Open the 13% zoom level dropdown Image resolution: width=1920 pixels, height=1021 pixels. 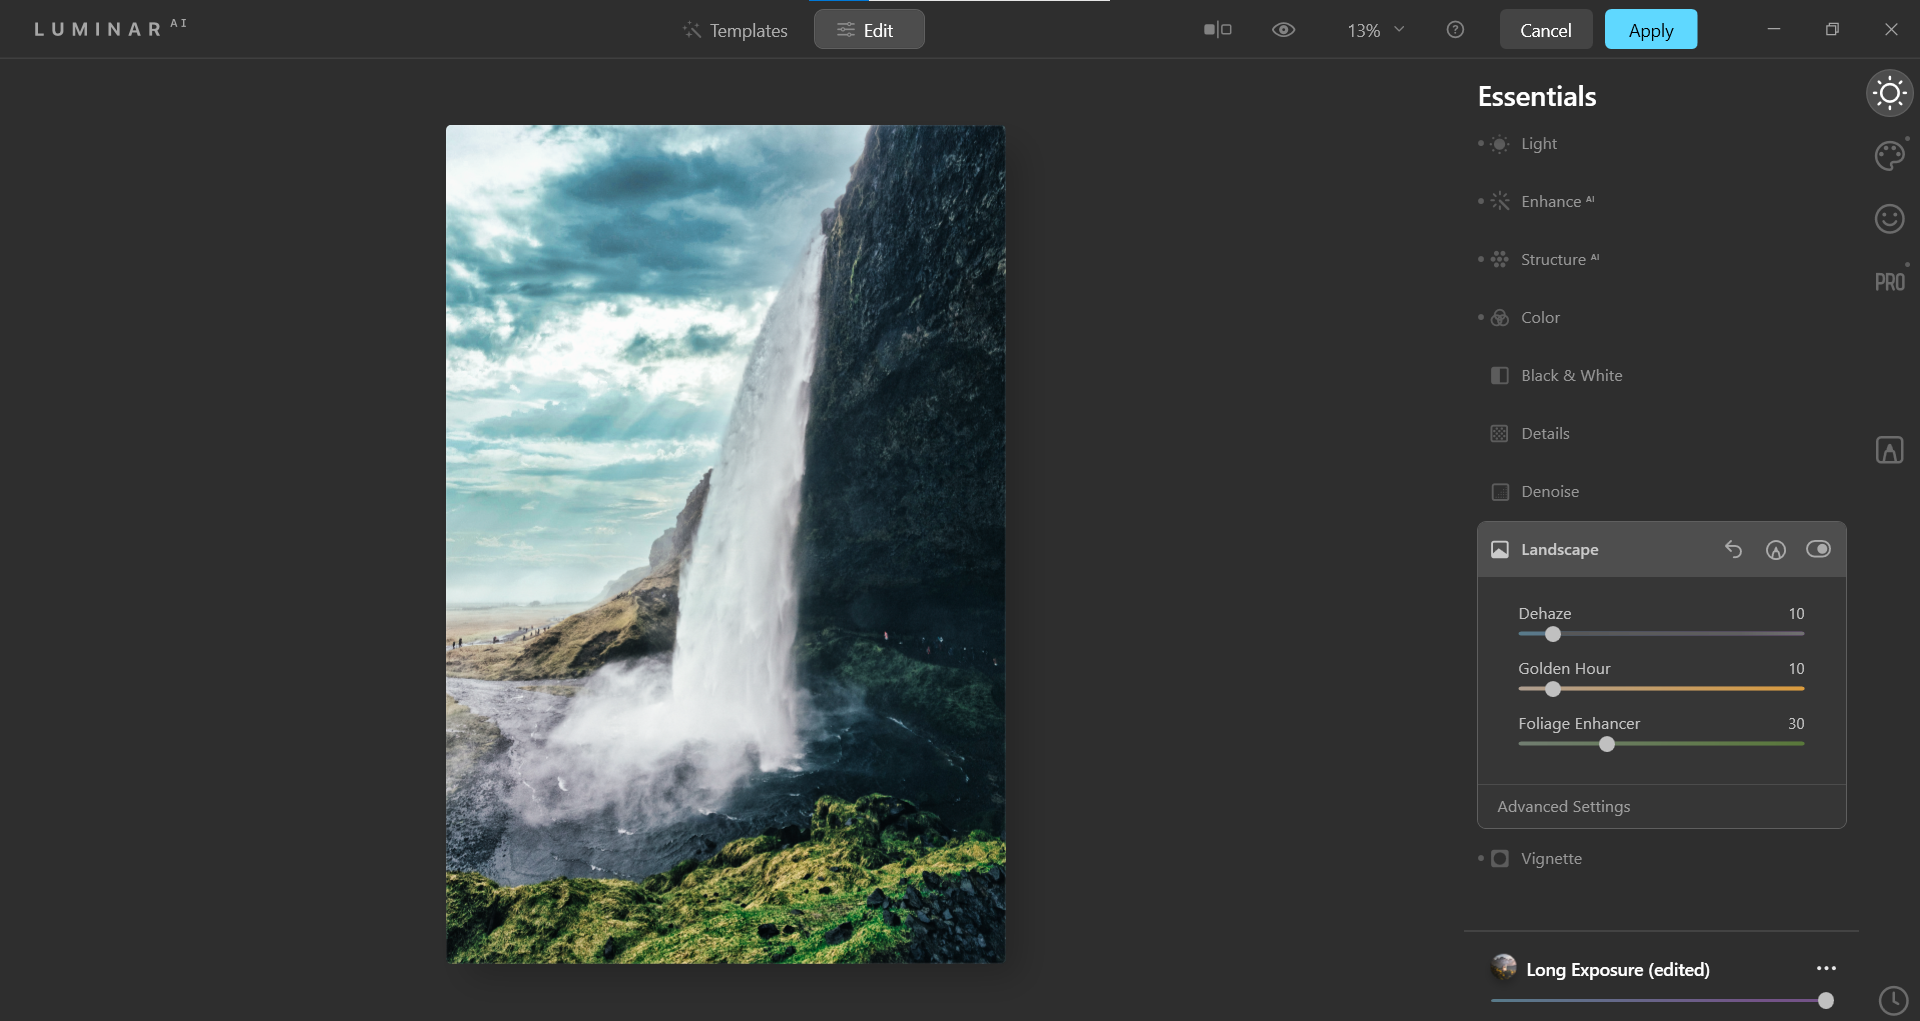click(1376, 30)
